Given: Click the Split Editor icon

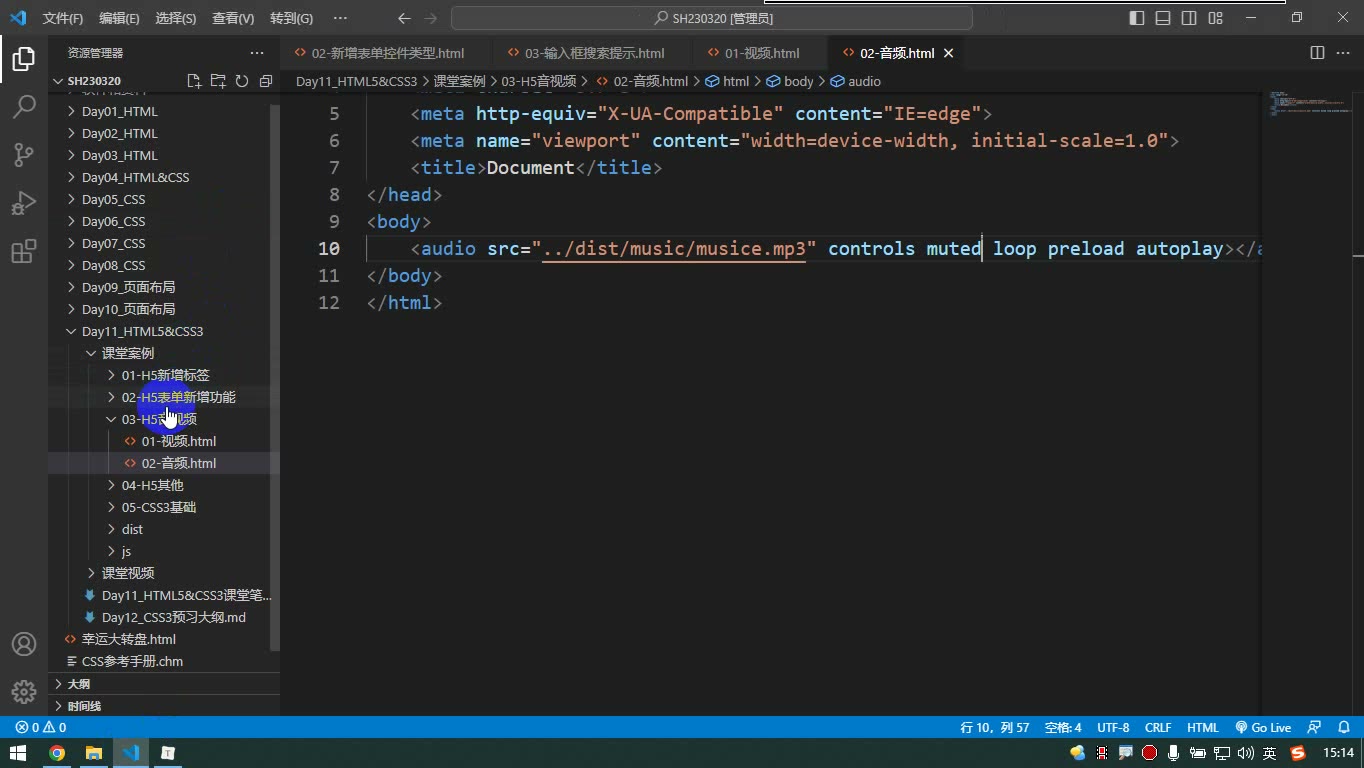Looking at the screenshot, I should pyautogui.click(x=1318, y=53).
